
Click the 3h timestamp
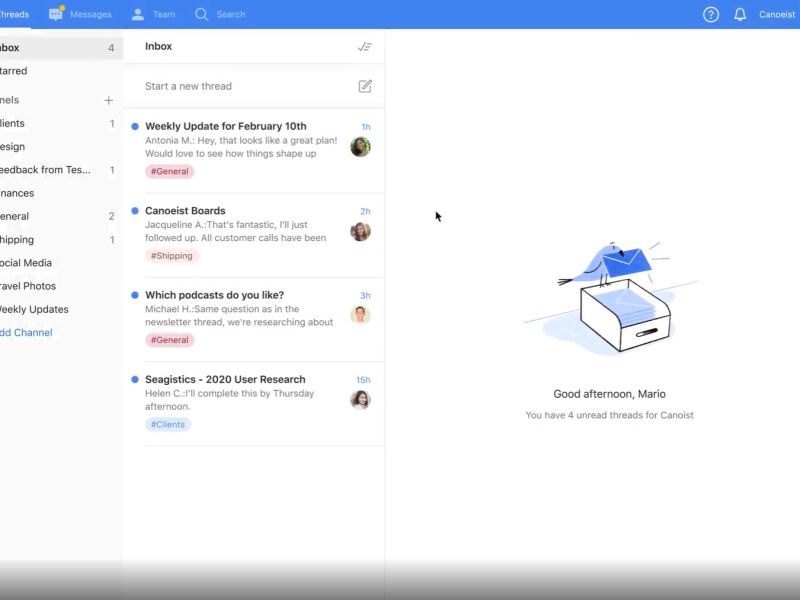click(365, 295)
